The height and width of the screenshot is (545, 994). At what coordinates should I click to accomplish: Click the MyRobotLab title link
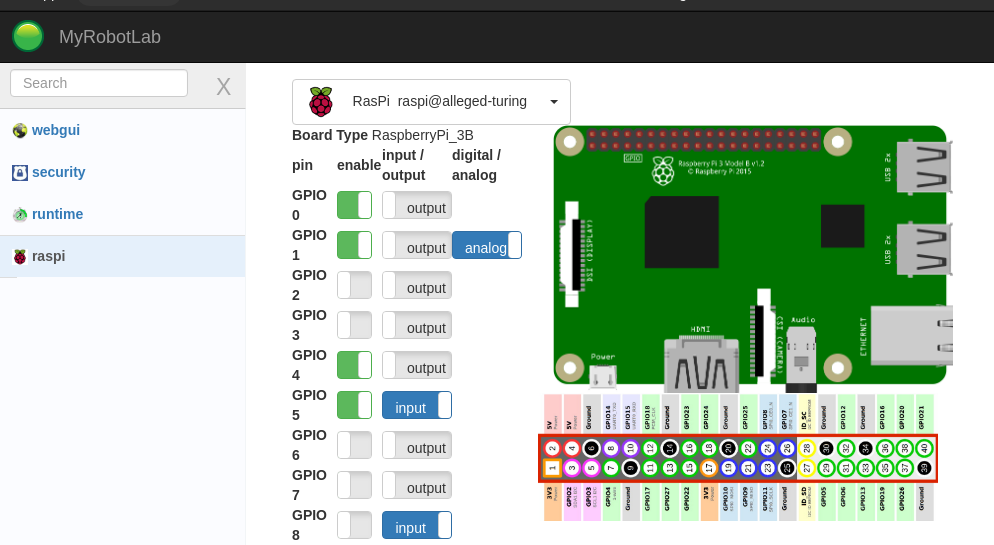pos(110,37)
